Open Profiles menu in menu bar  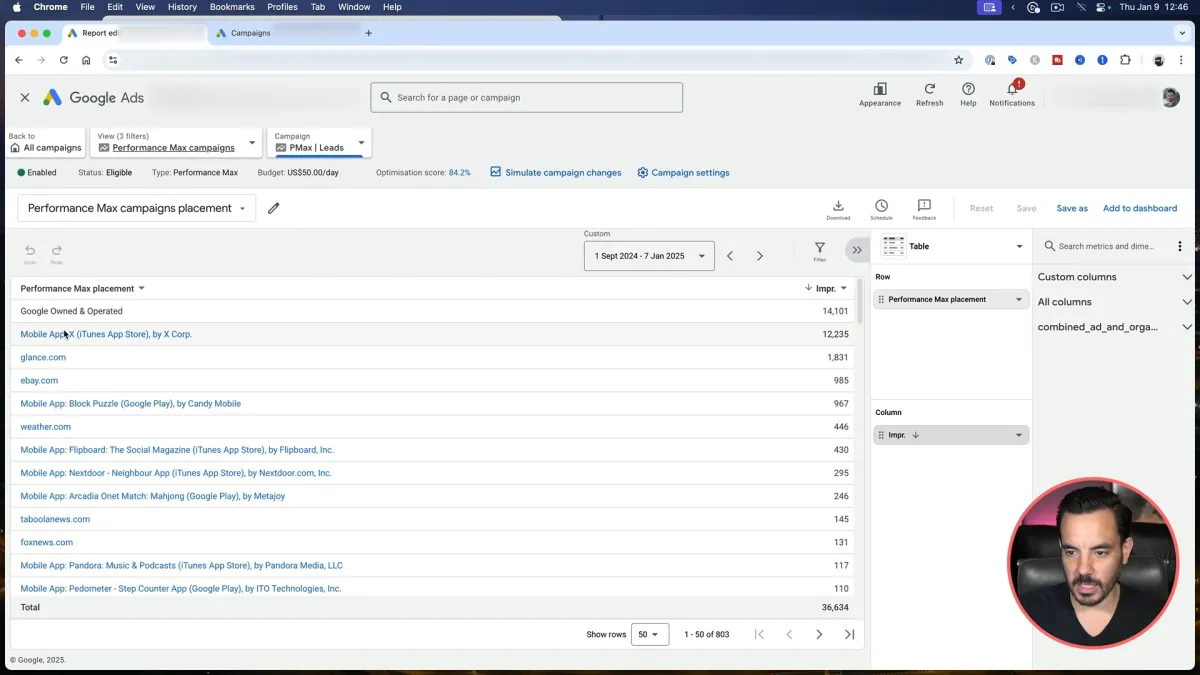[x=282, y=7]
